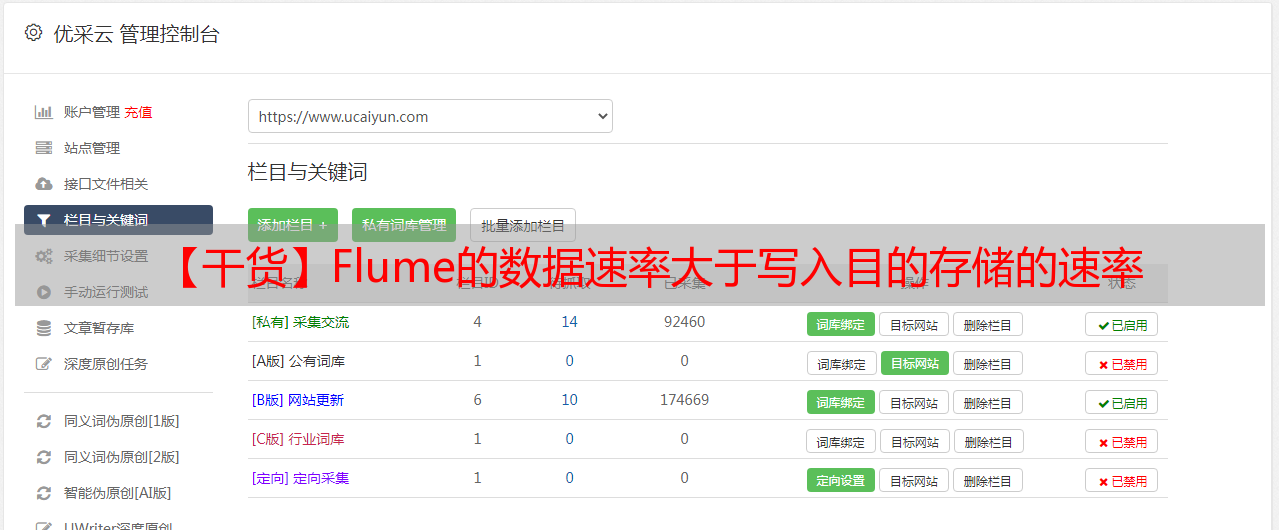Image resolution: width=1279 pixels, height=530 pixels.
Task: Open the [私有] 采集交流 column link
Action: (300, 322)
